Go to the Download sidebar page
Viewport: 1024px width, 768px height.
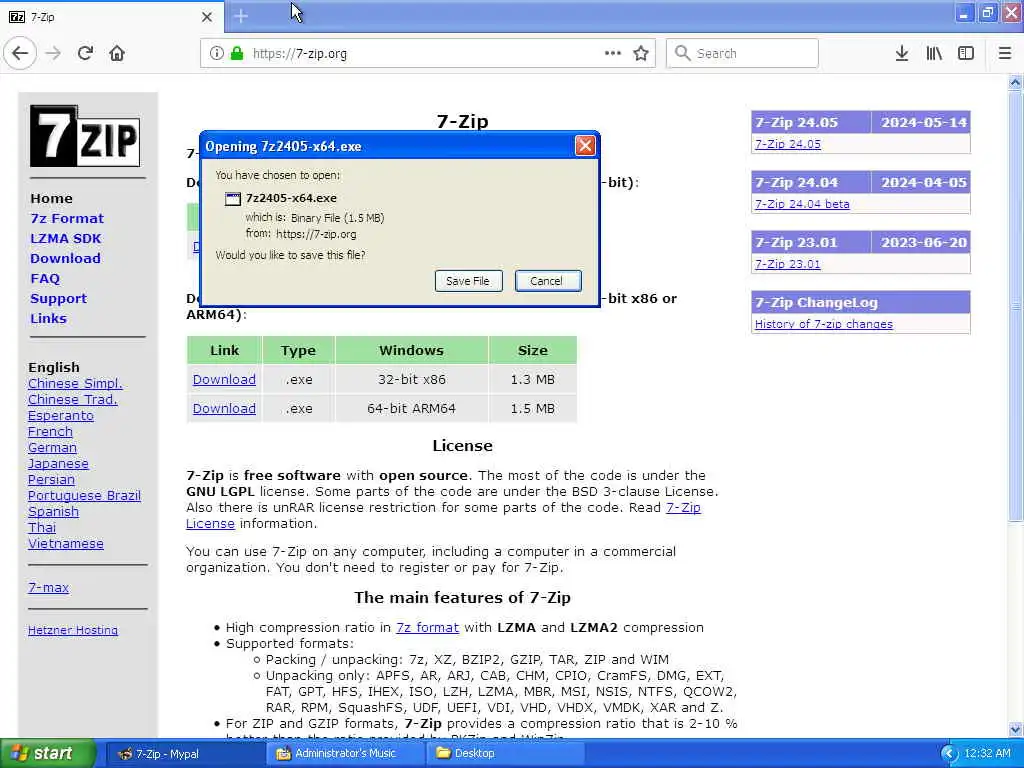[x=65, y=259]
